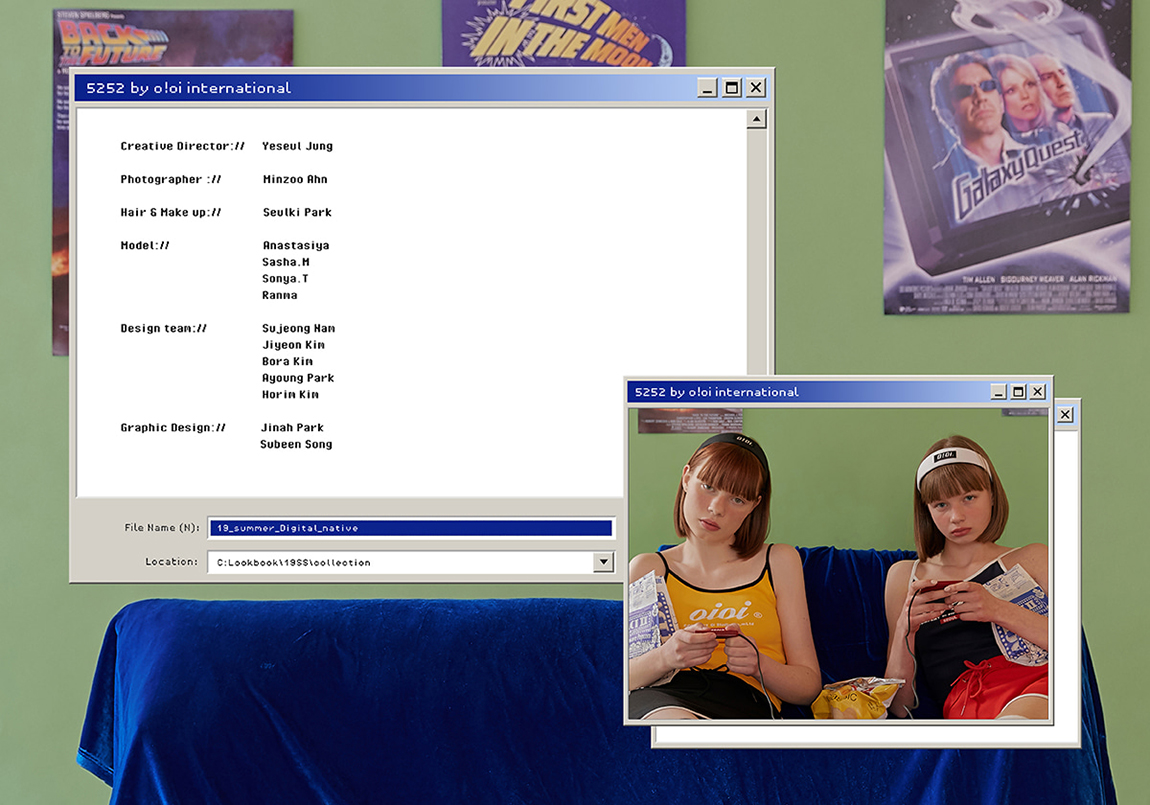Click the name 'Ayoung Park'

[298, 378]
